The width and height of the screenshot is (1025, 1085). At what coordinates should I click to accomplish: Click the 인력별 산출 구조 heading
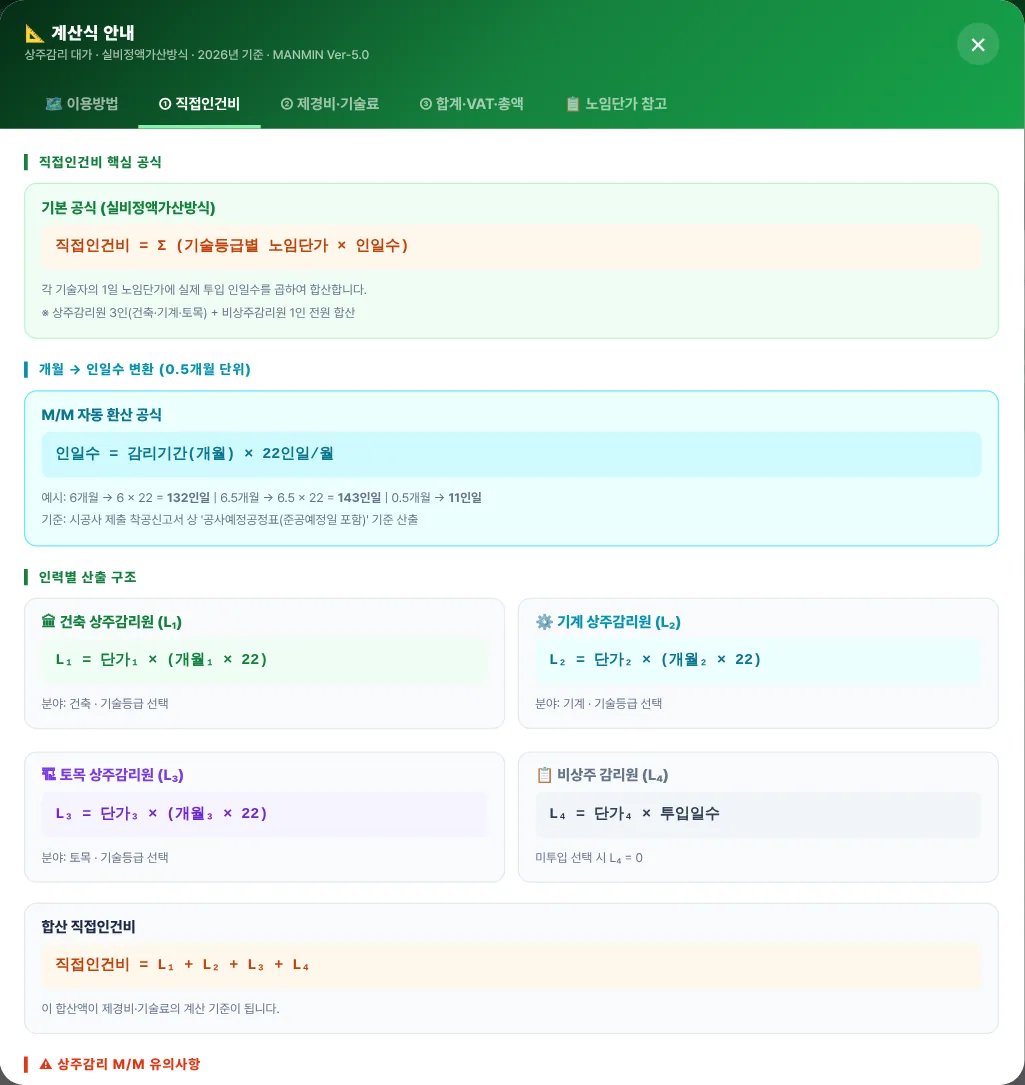tap(87, 577)
